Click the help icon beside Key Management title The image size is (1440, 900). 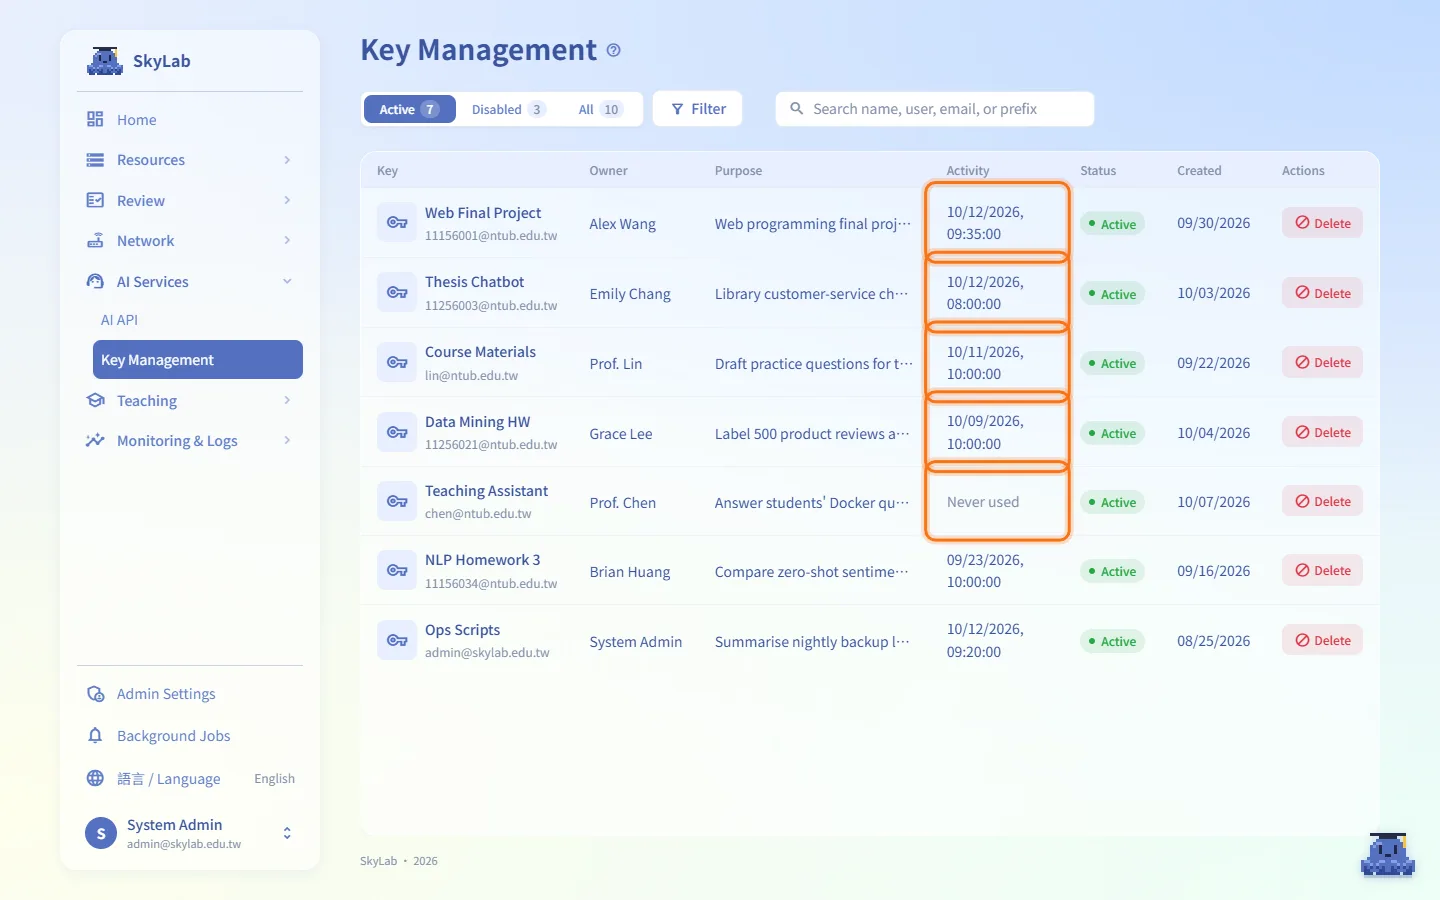point(614,50)
